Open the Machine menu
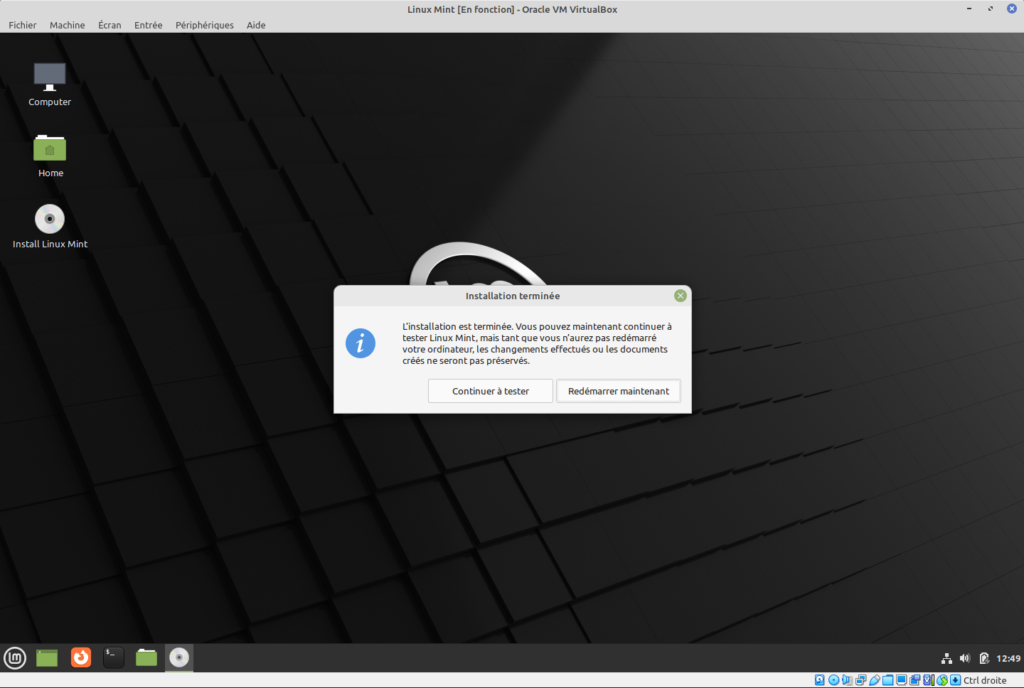Screen dimensions: 1024x688 tap(67, 25)
